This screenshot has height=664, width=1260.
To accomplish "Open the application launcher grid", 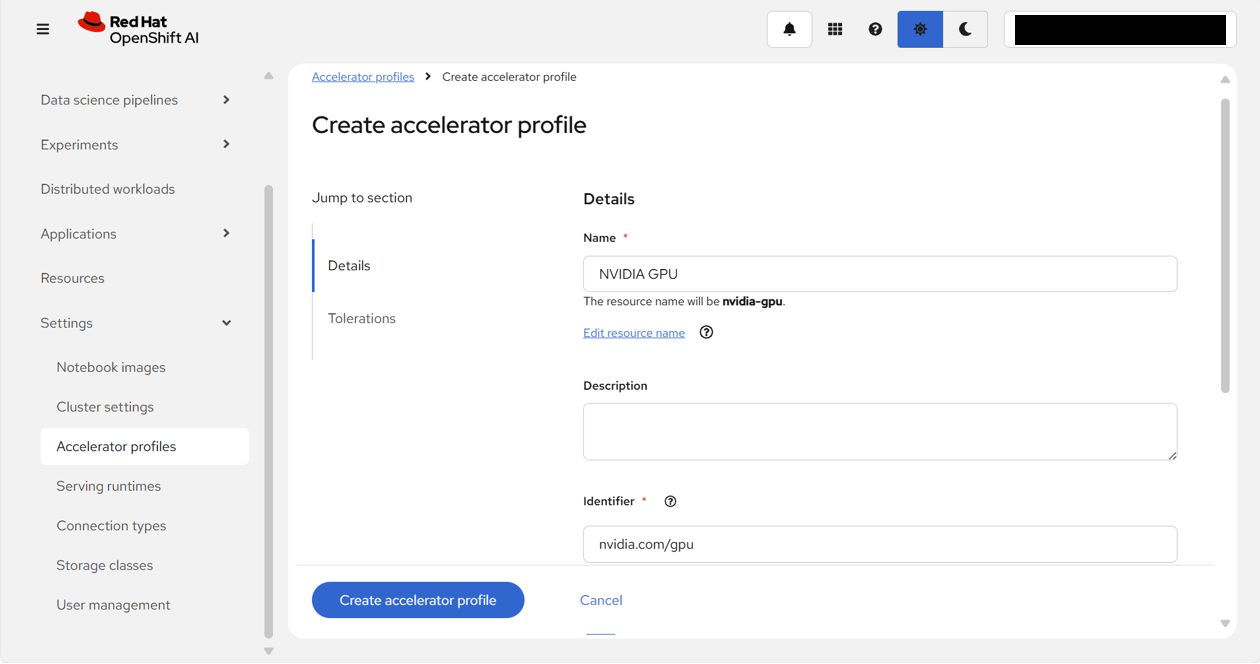I will 835,29.
